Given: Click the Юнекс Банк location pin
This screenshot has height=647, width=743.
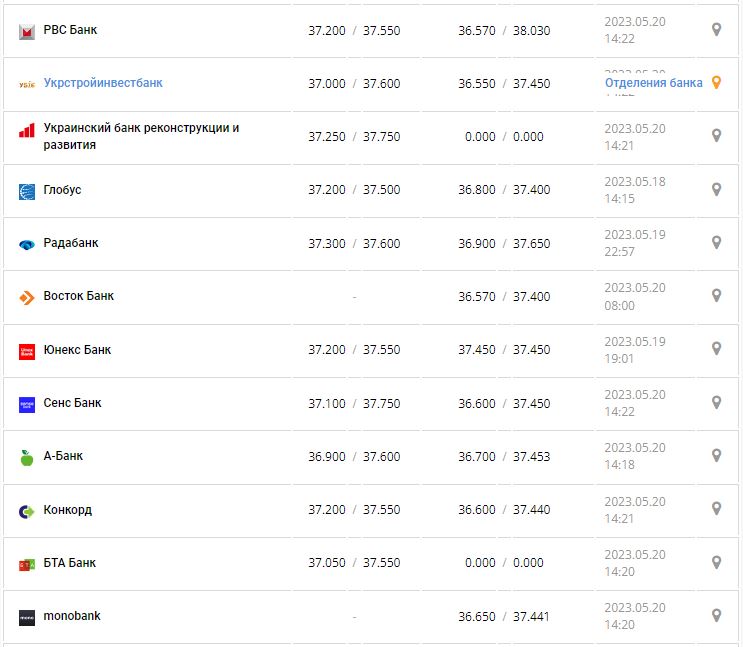Looking at the screenshot, I should [x=716, y=349].
